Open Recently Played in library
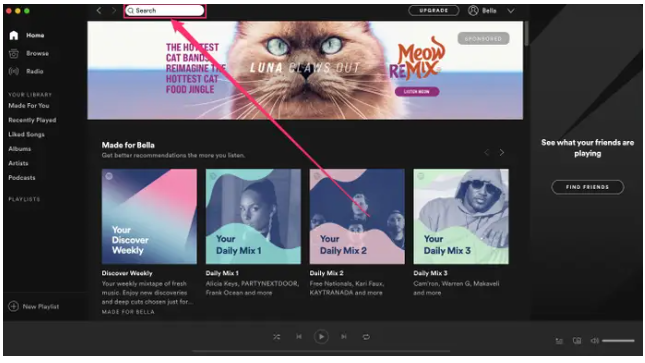This screenshot has height=363, width=645. tap(32, 120)
